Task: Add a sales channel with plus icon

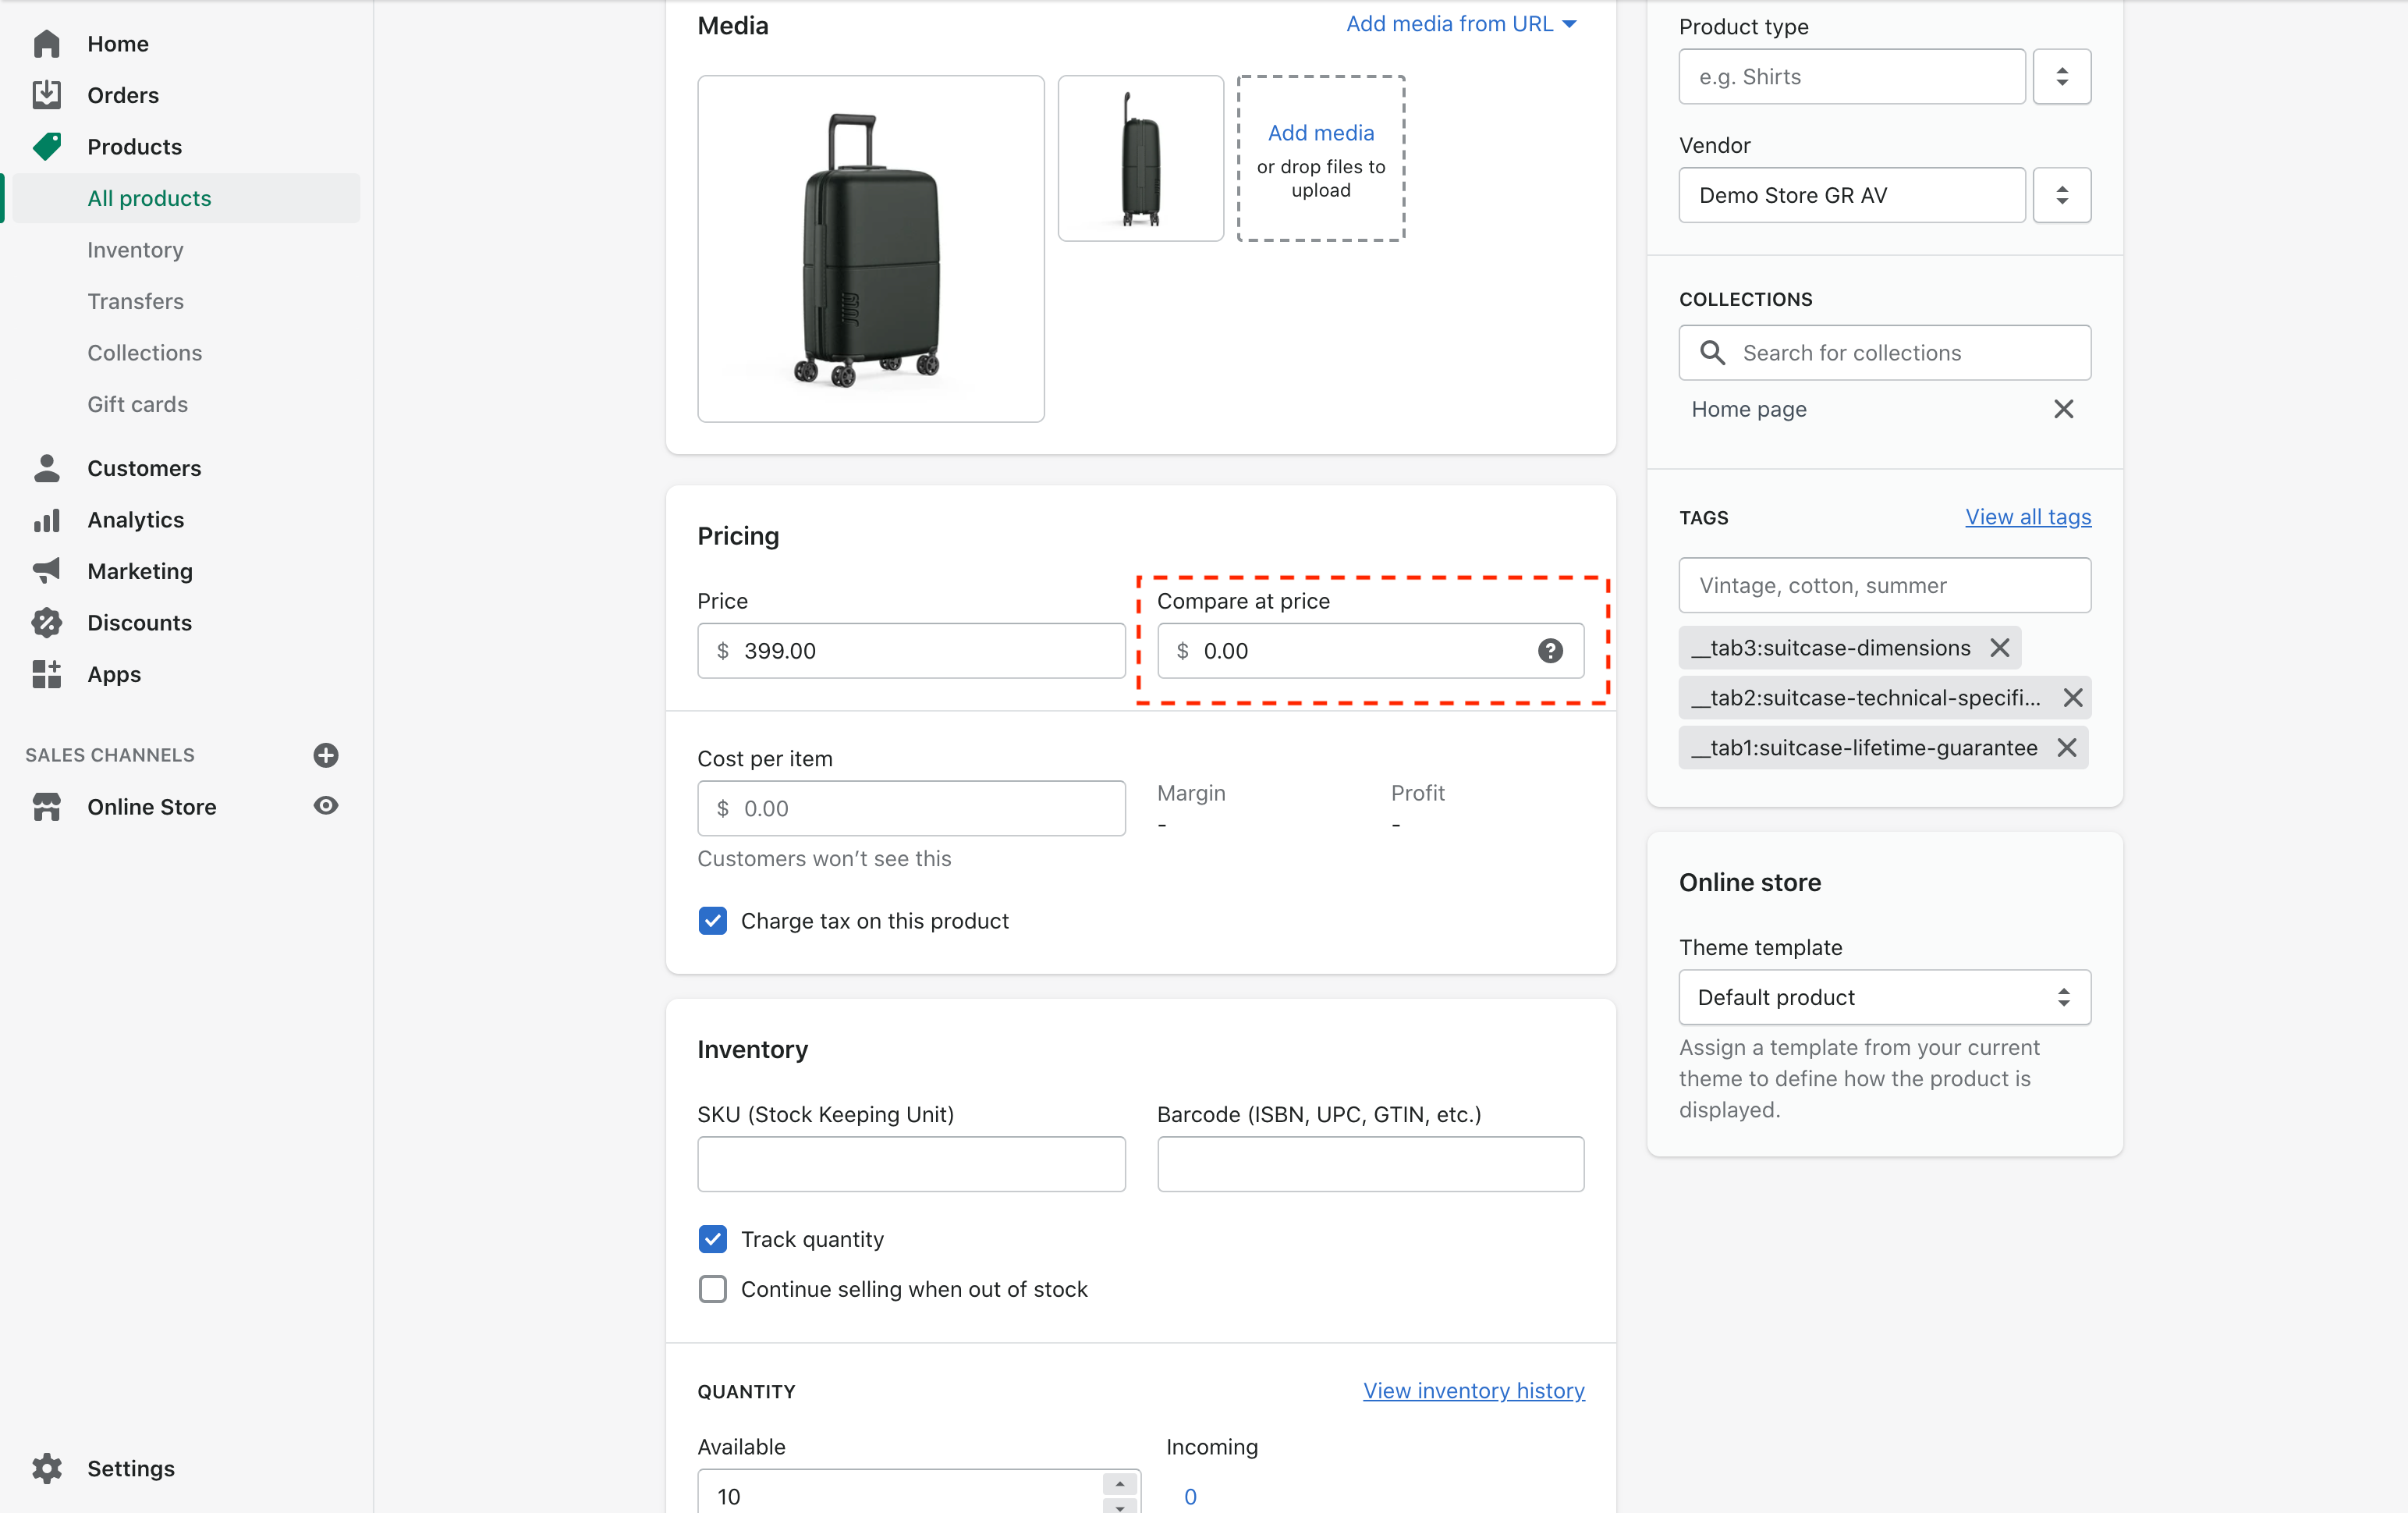Action: coord(326,755)
